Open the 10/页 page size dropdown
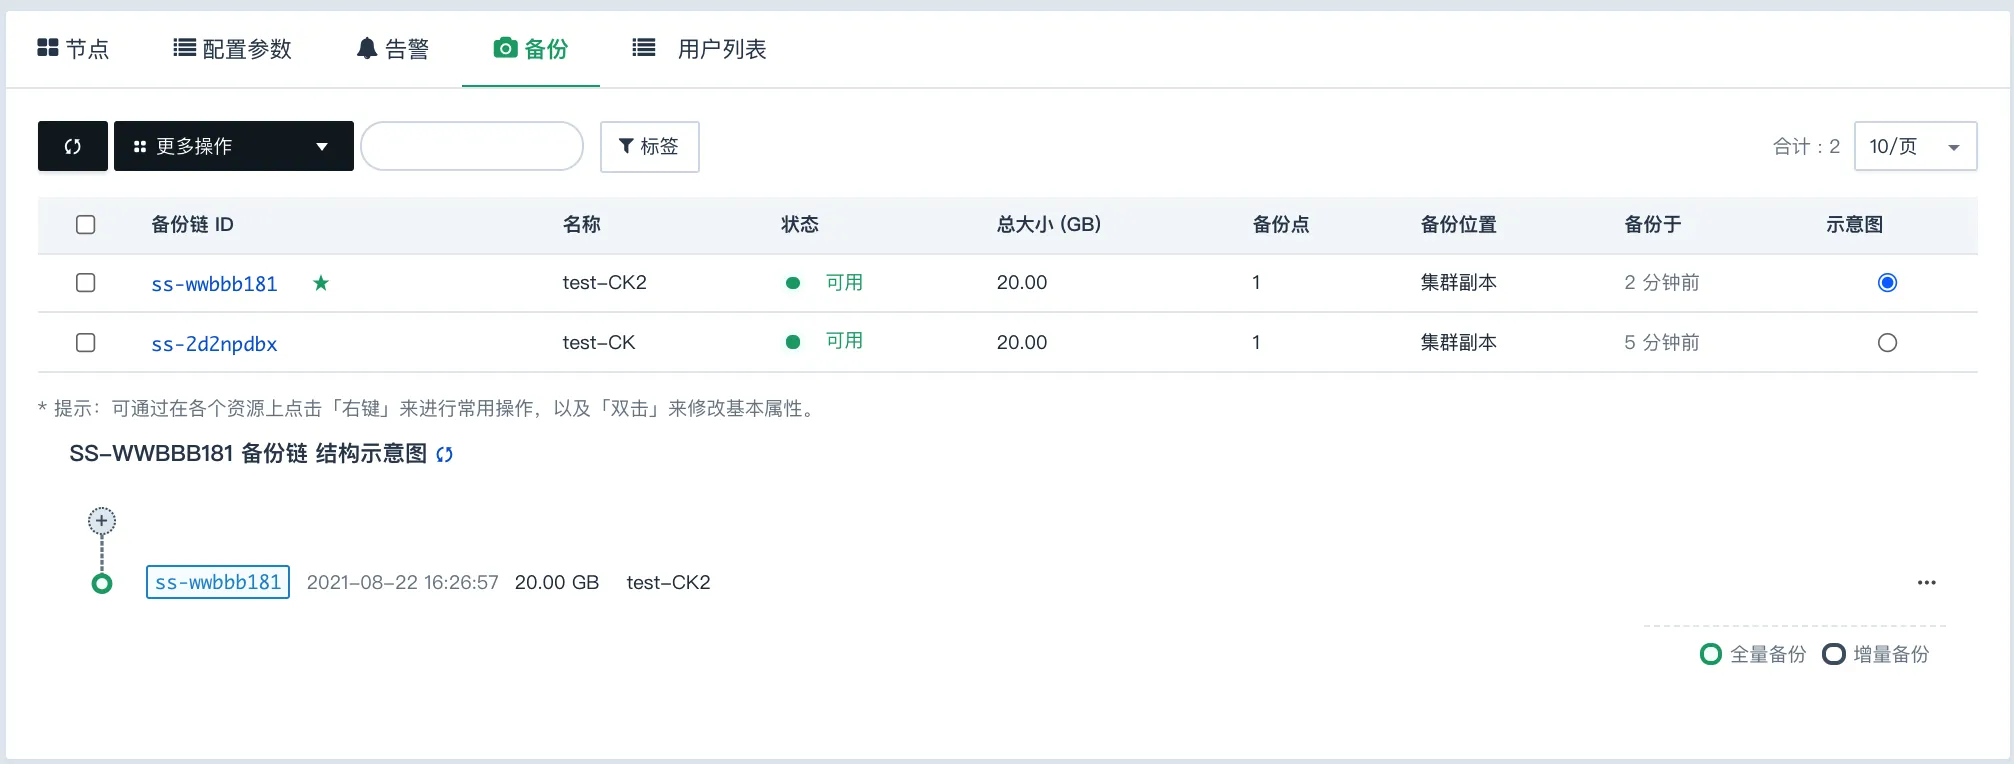Viewport: 2014px width, 764px height. [1914, 146]
